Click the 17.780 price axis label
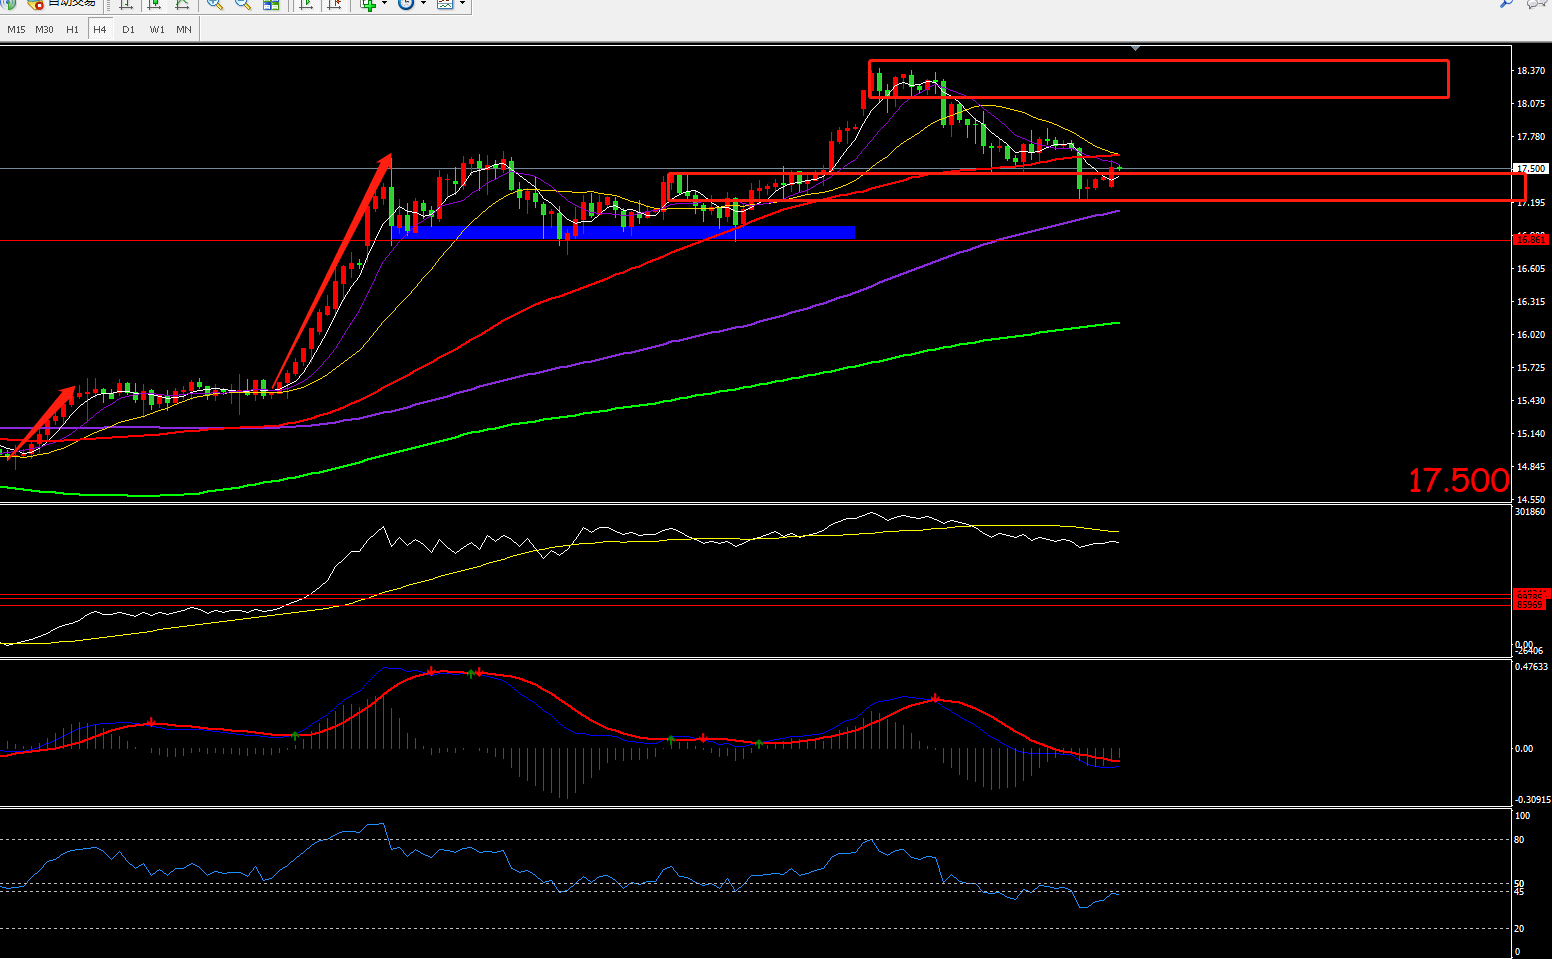Screen dimensions: 1552x959 (1530, 137)
